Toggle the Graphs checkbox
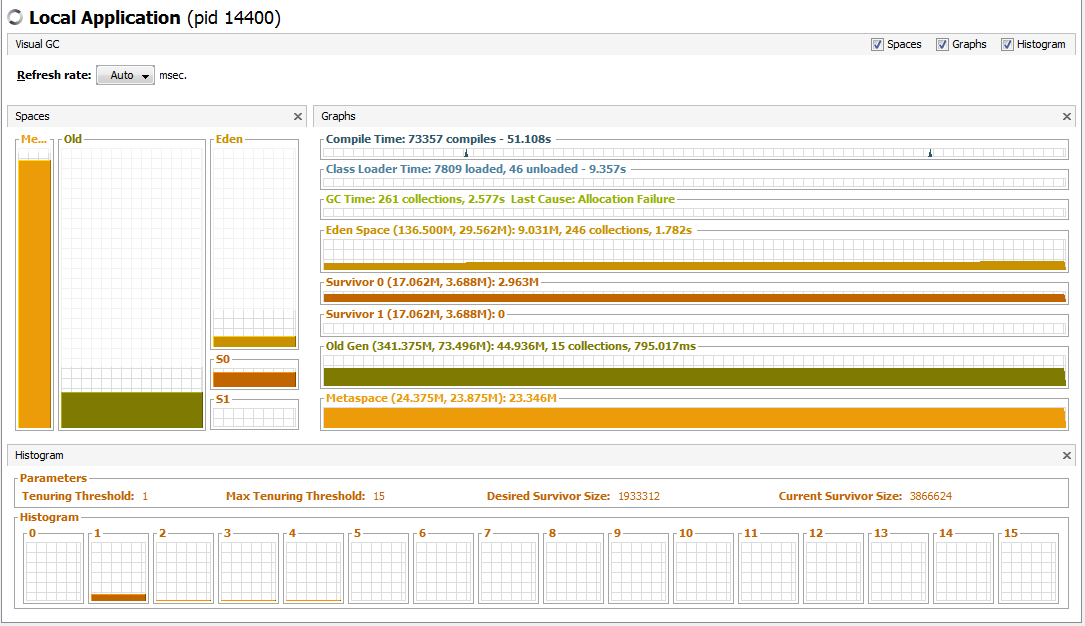The width and height of the screenshot is (1085, 626). pos(942,44)
